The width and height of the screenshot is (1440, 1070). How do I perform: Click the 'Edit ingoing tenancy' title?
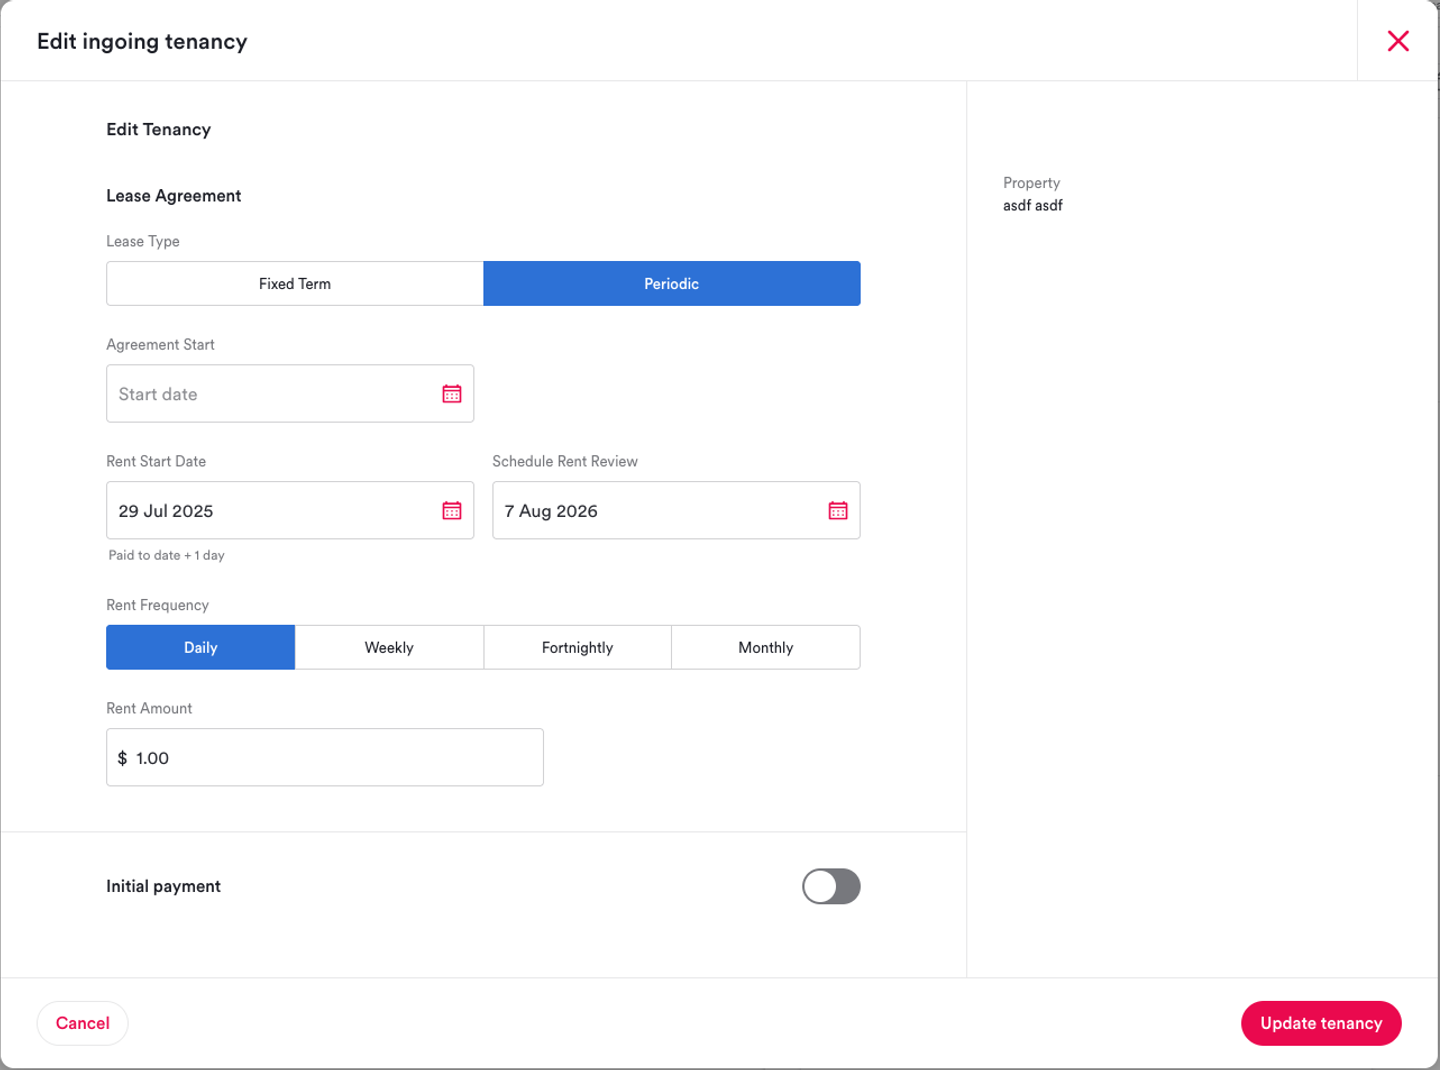click(142, 42)
